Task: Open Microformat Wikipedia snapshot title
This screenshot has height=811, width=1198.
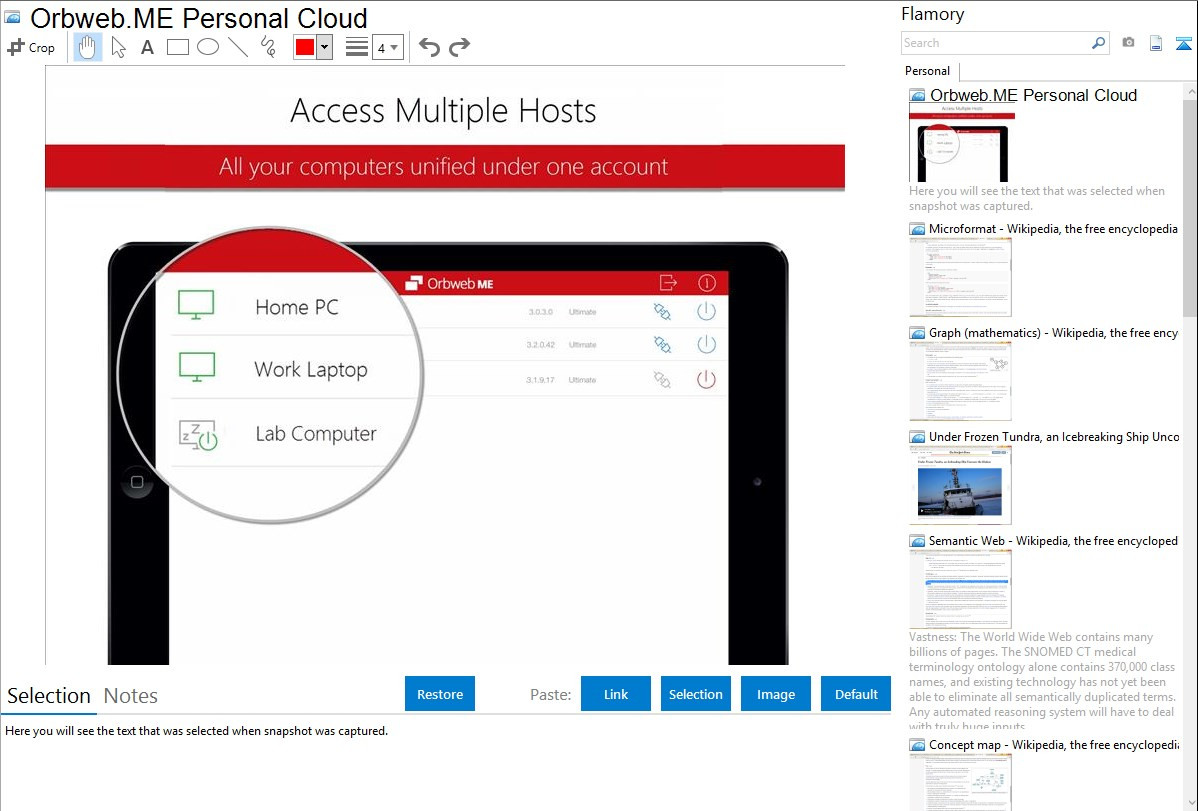Action: (1053, 229)
